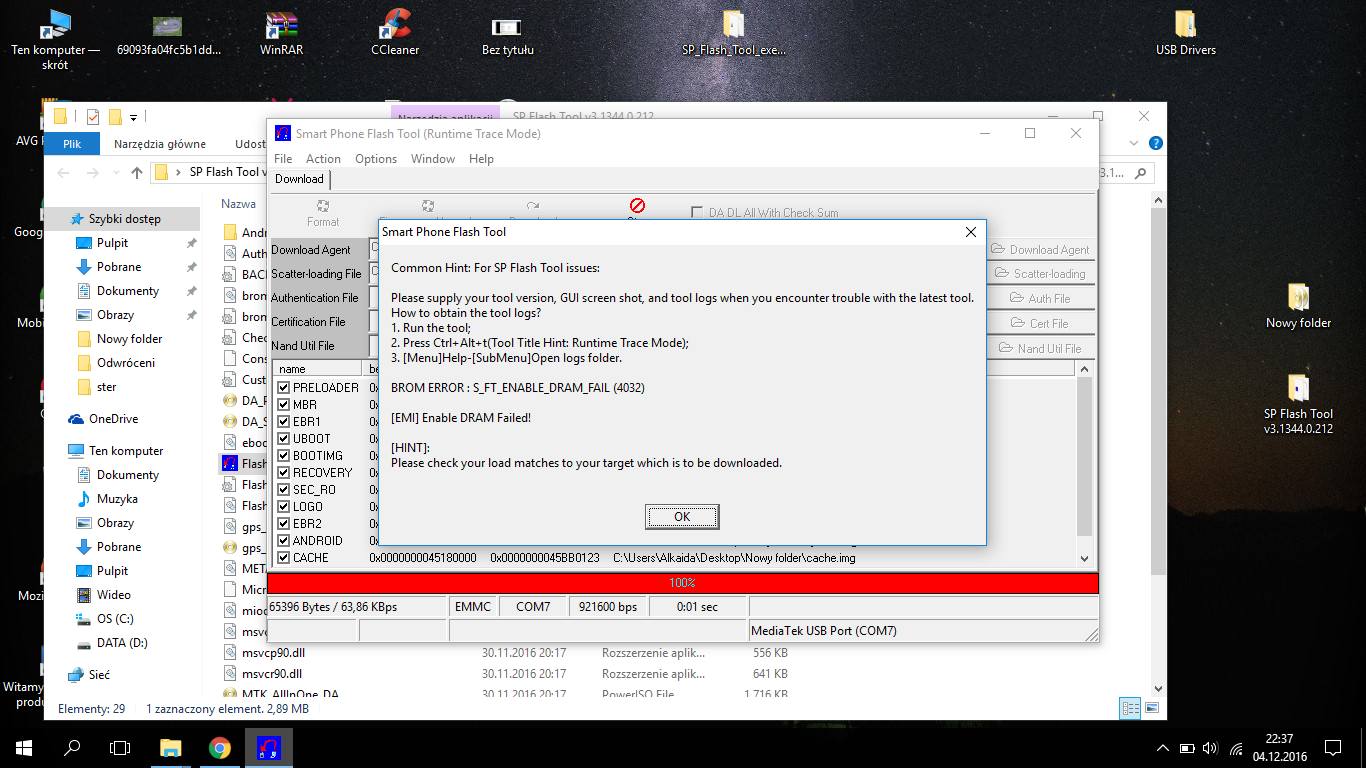This screenshot has height=768, width=1366.
Task: Click the Format toolbar icon in Flash Tool
Action: [323, 212]
